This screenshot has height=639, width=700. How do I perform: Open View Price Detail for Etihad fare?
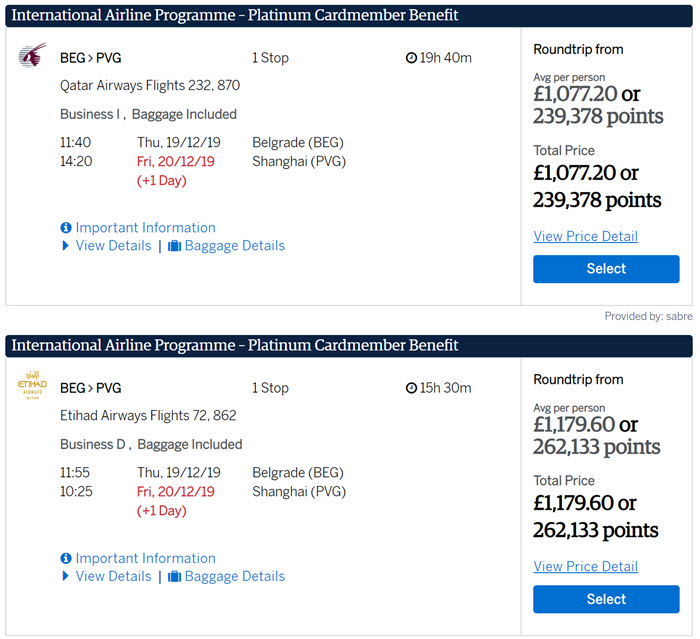click(585, 566)
